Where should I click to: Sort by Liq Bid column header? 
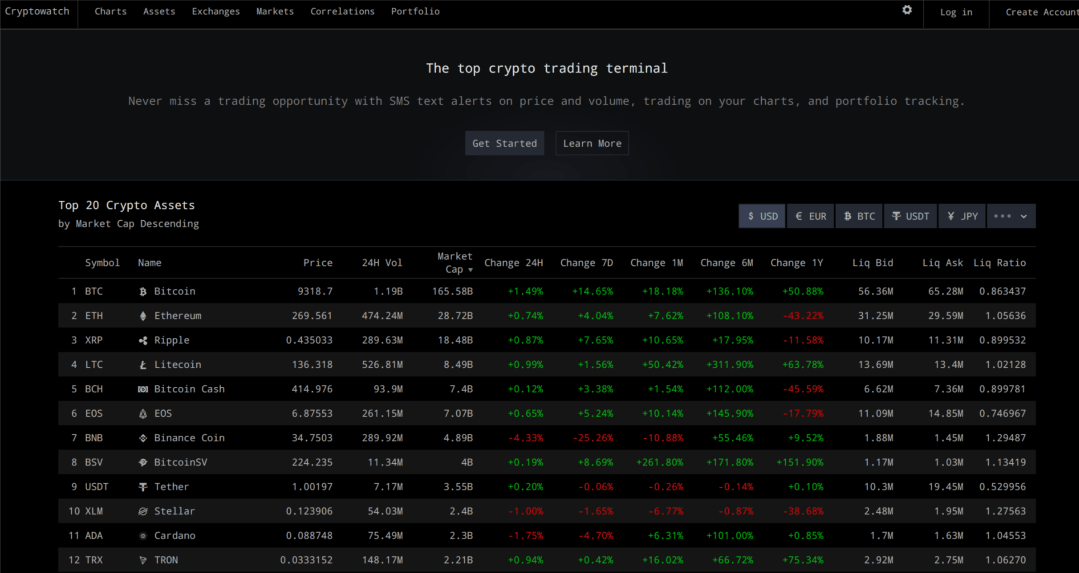pos(873,263)
